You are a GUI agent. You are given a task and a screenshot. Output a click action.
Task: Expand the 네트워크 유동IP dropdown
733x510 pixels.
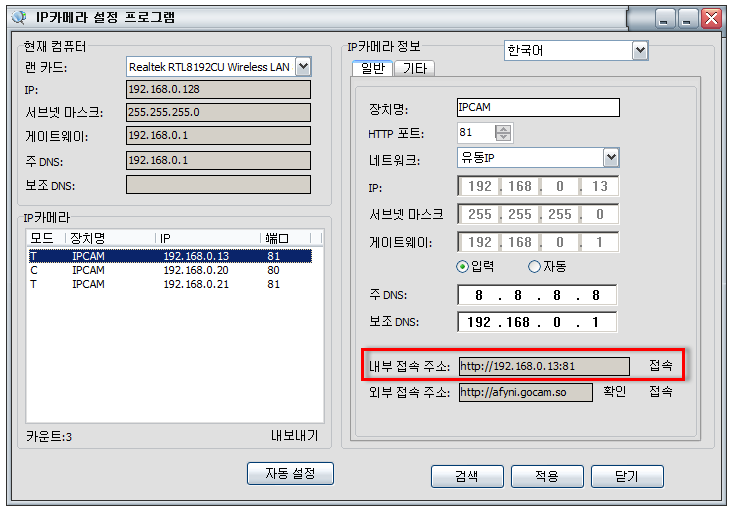611,158
